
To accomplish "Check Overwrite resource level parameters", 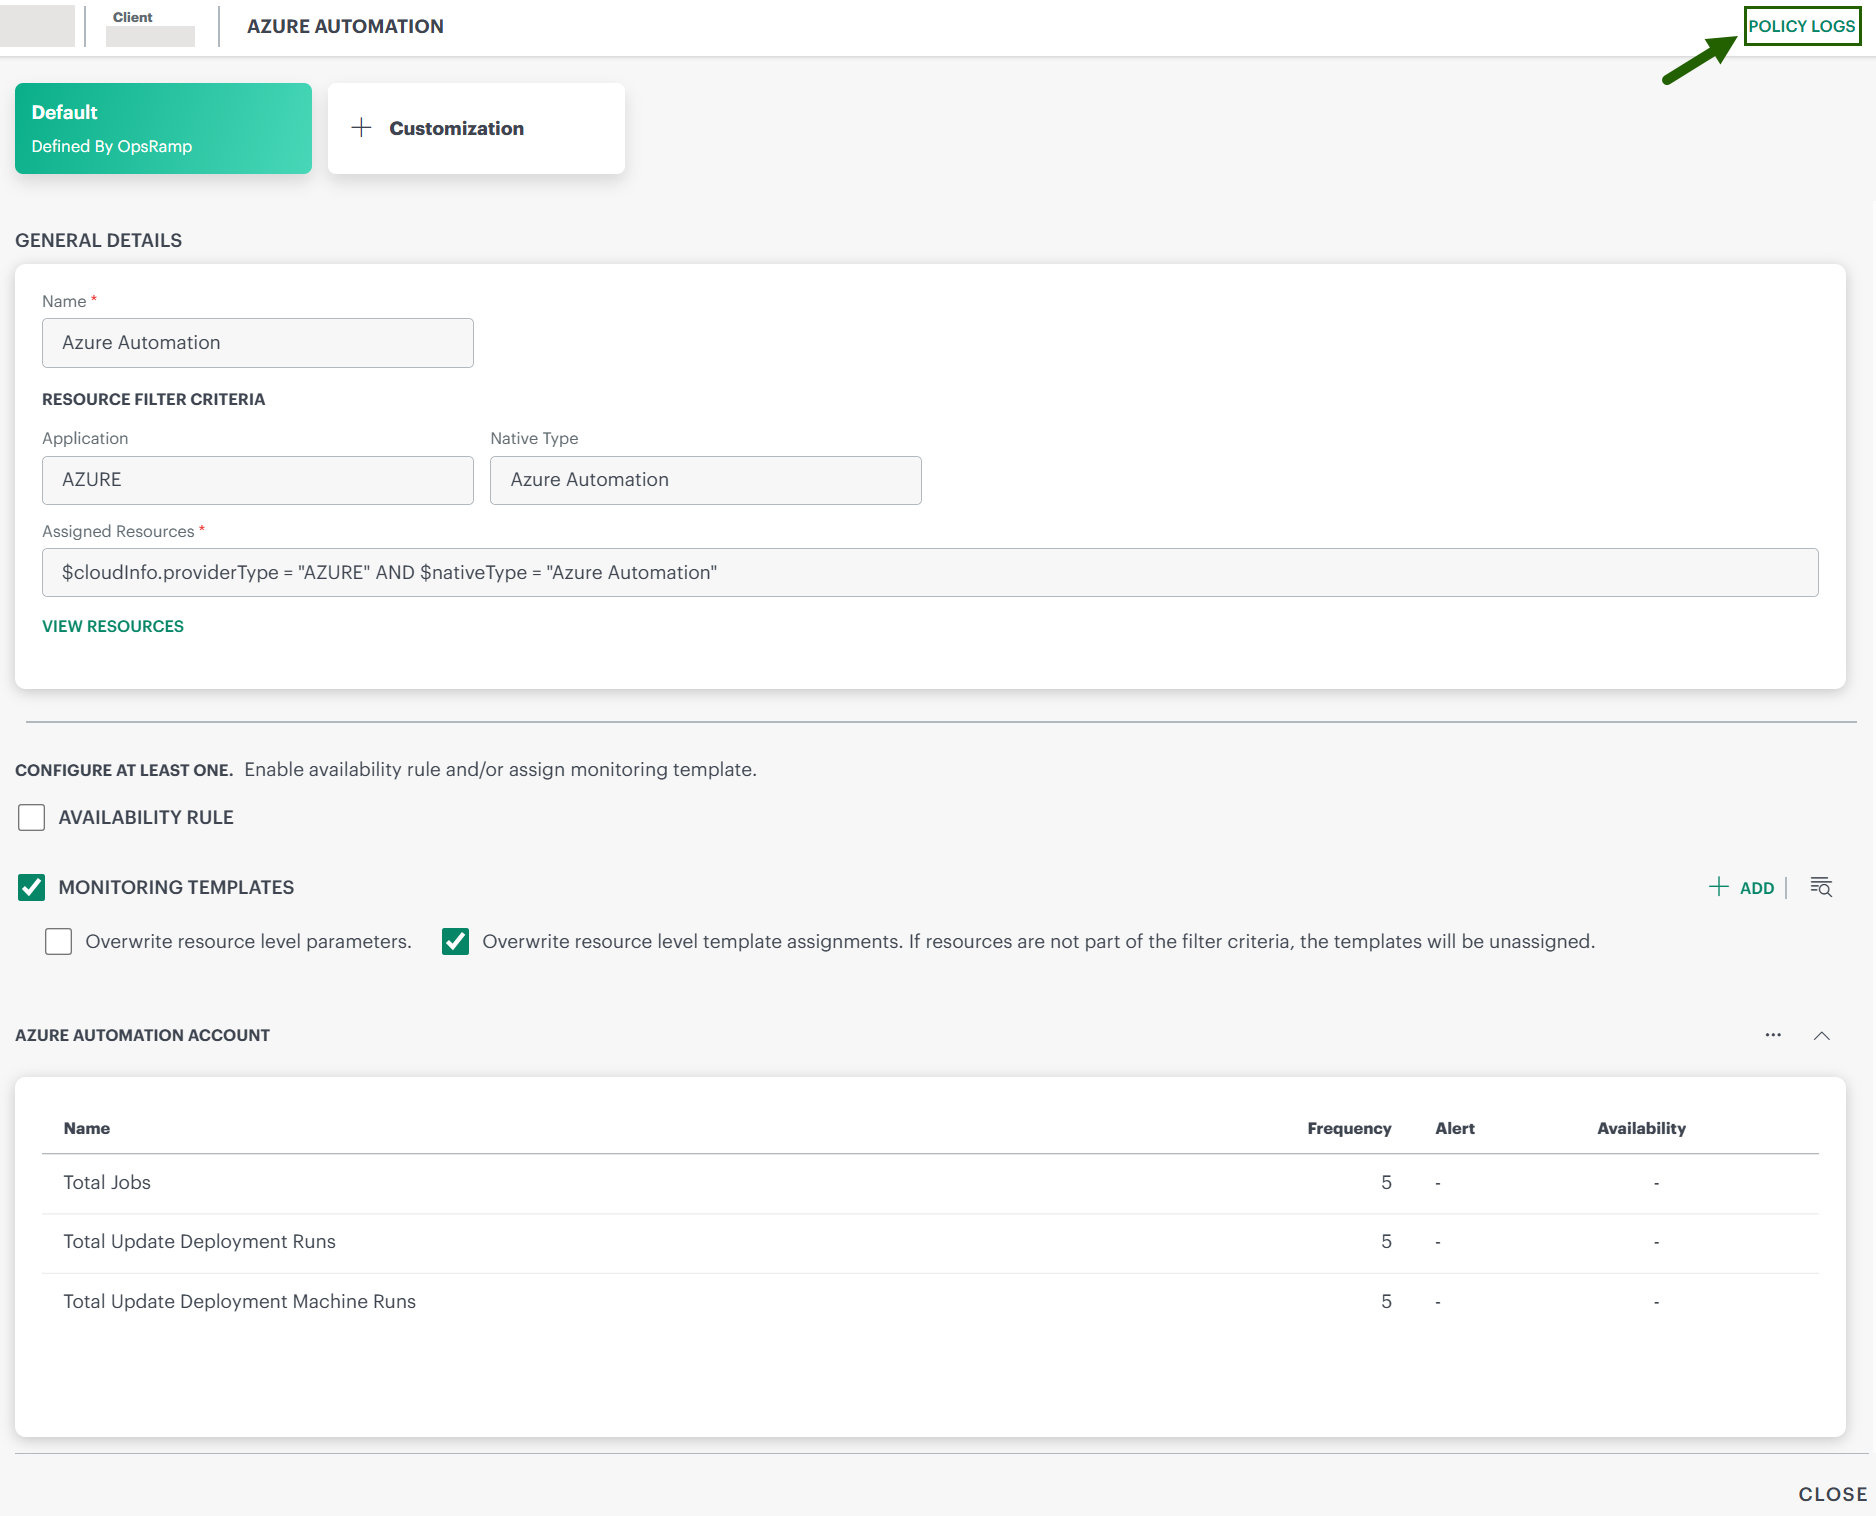I will (x=59, y=941).
